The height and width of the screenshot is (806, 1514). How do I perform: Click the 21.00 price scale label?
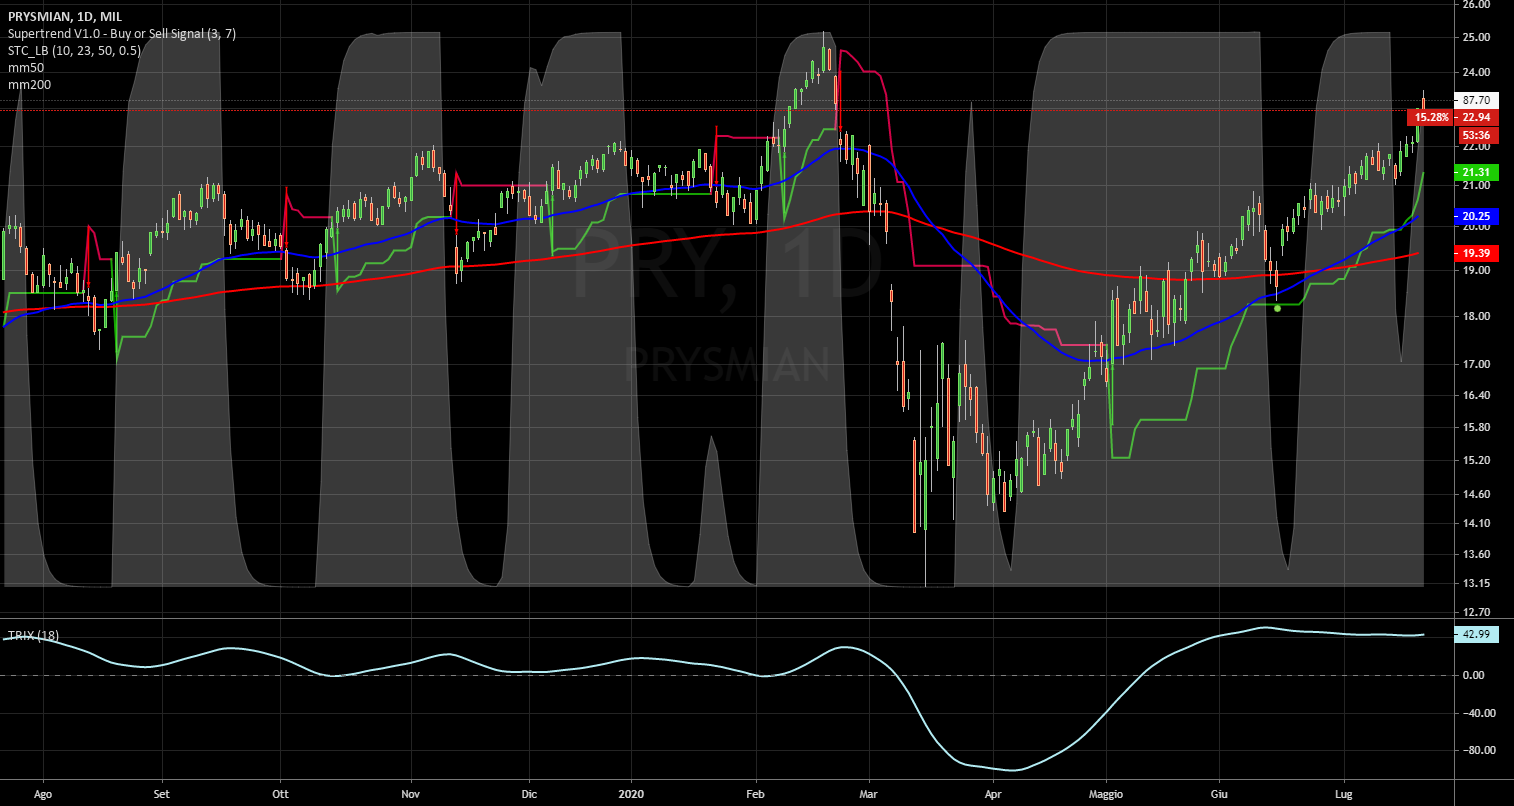1476,186
